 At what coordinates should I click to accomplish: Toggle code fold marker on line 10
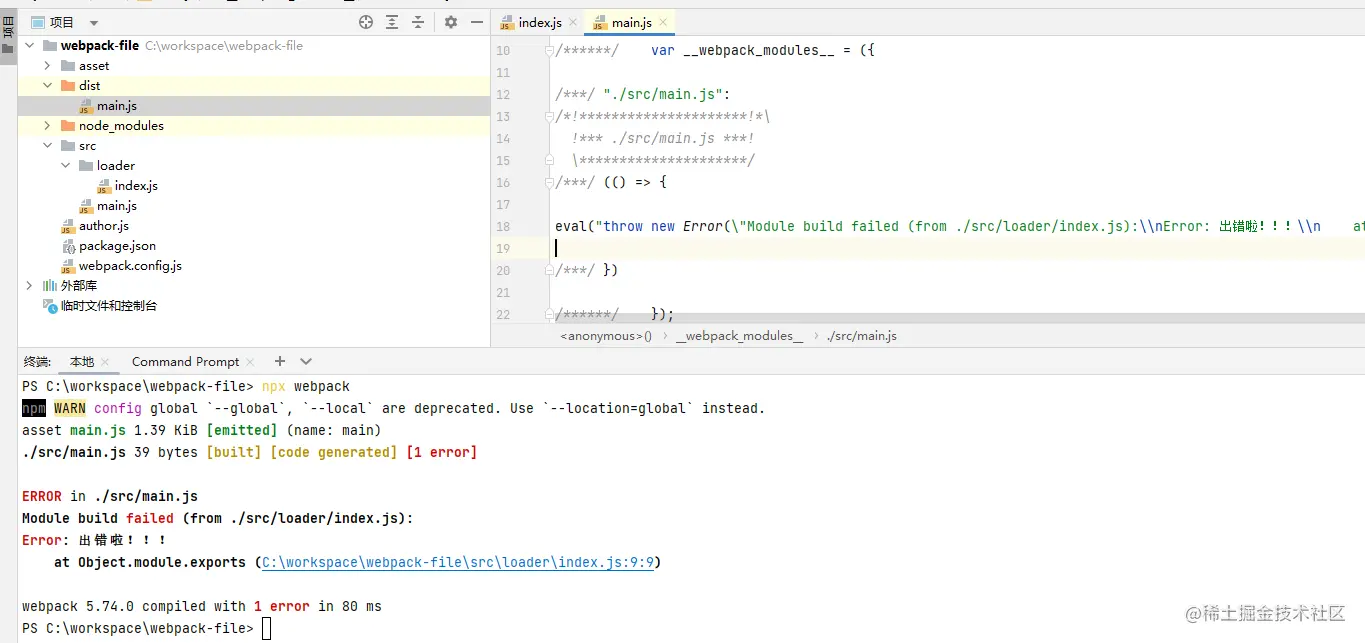pos(549,50)
